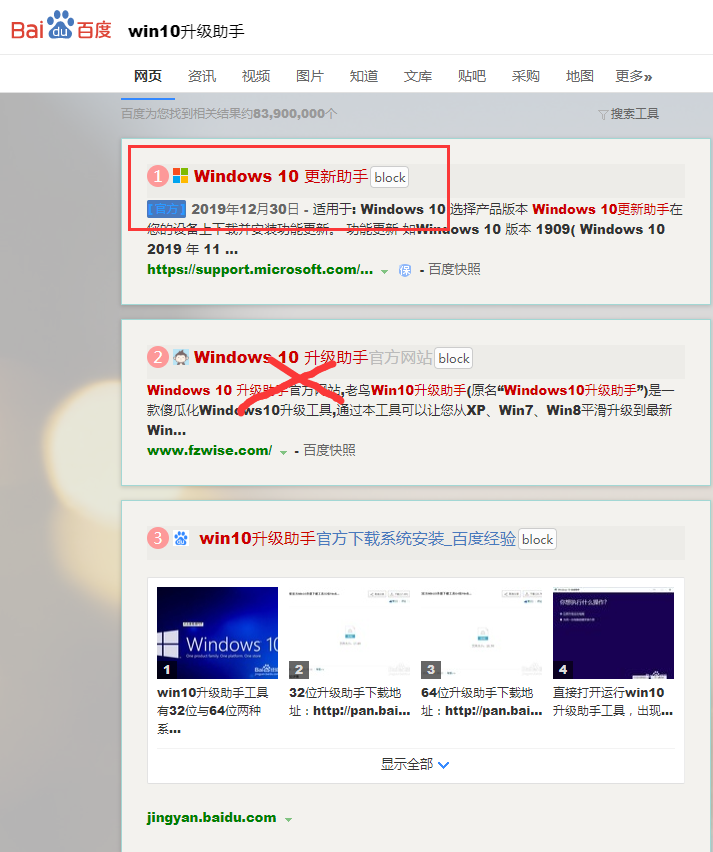Open the 更多 menu
The image size is (713, 852).
click(633, 76)
